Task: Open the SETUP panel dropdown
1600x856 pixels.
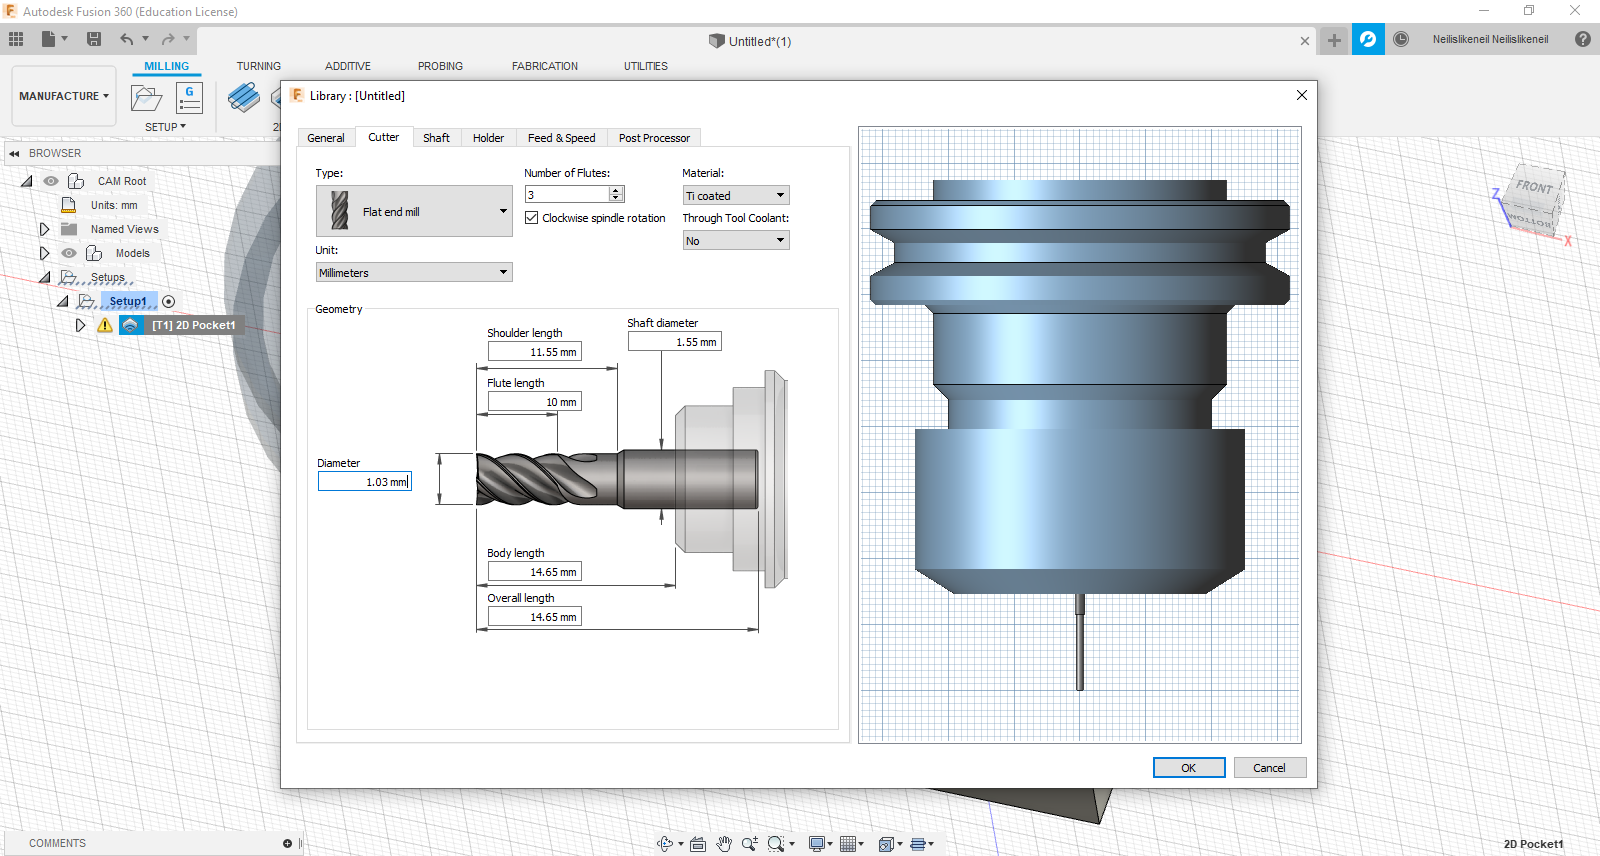Action: (165, 127)
